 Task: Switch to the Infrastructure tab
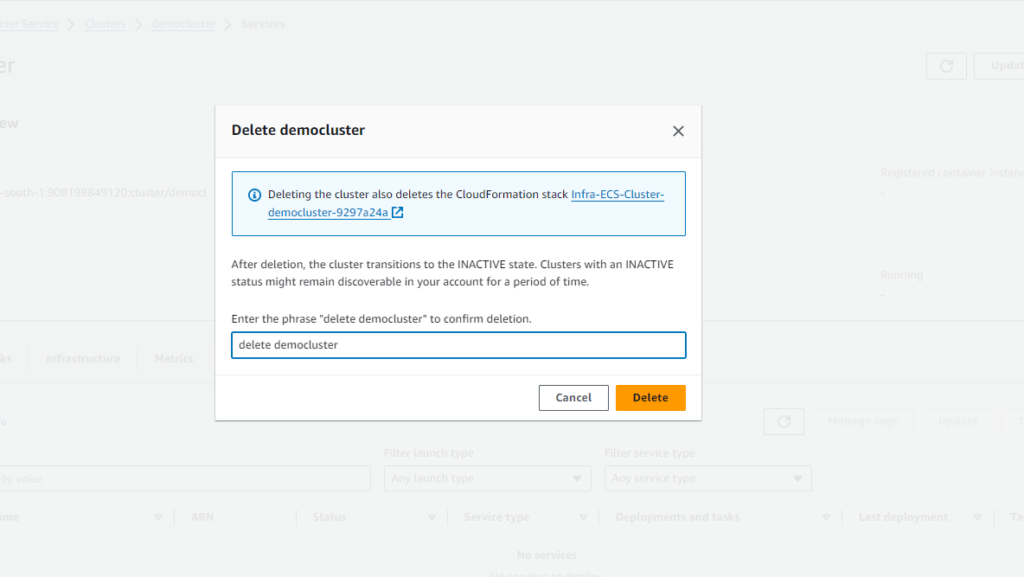(x=83, y=359)
